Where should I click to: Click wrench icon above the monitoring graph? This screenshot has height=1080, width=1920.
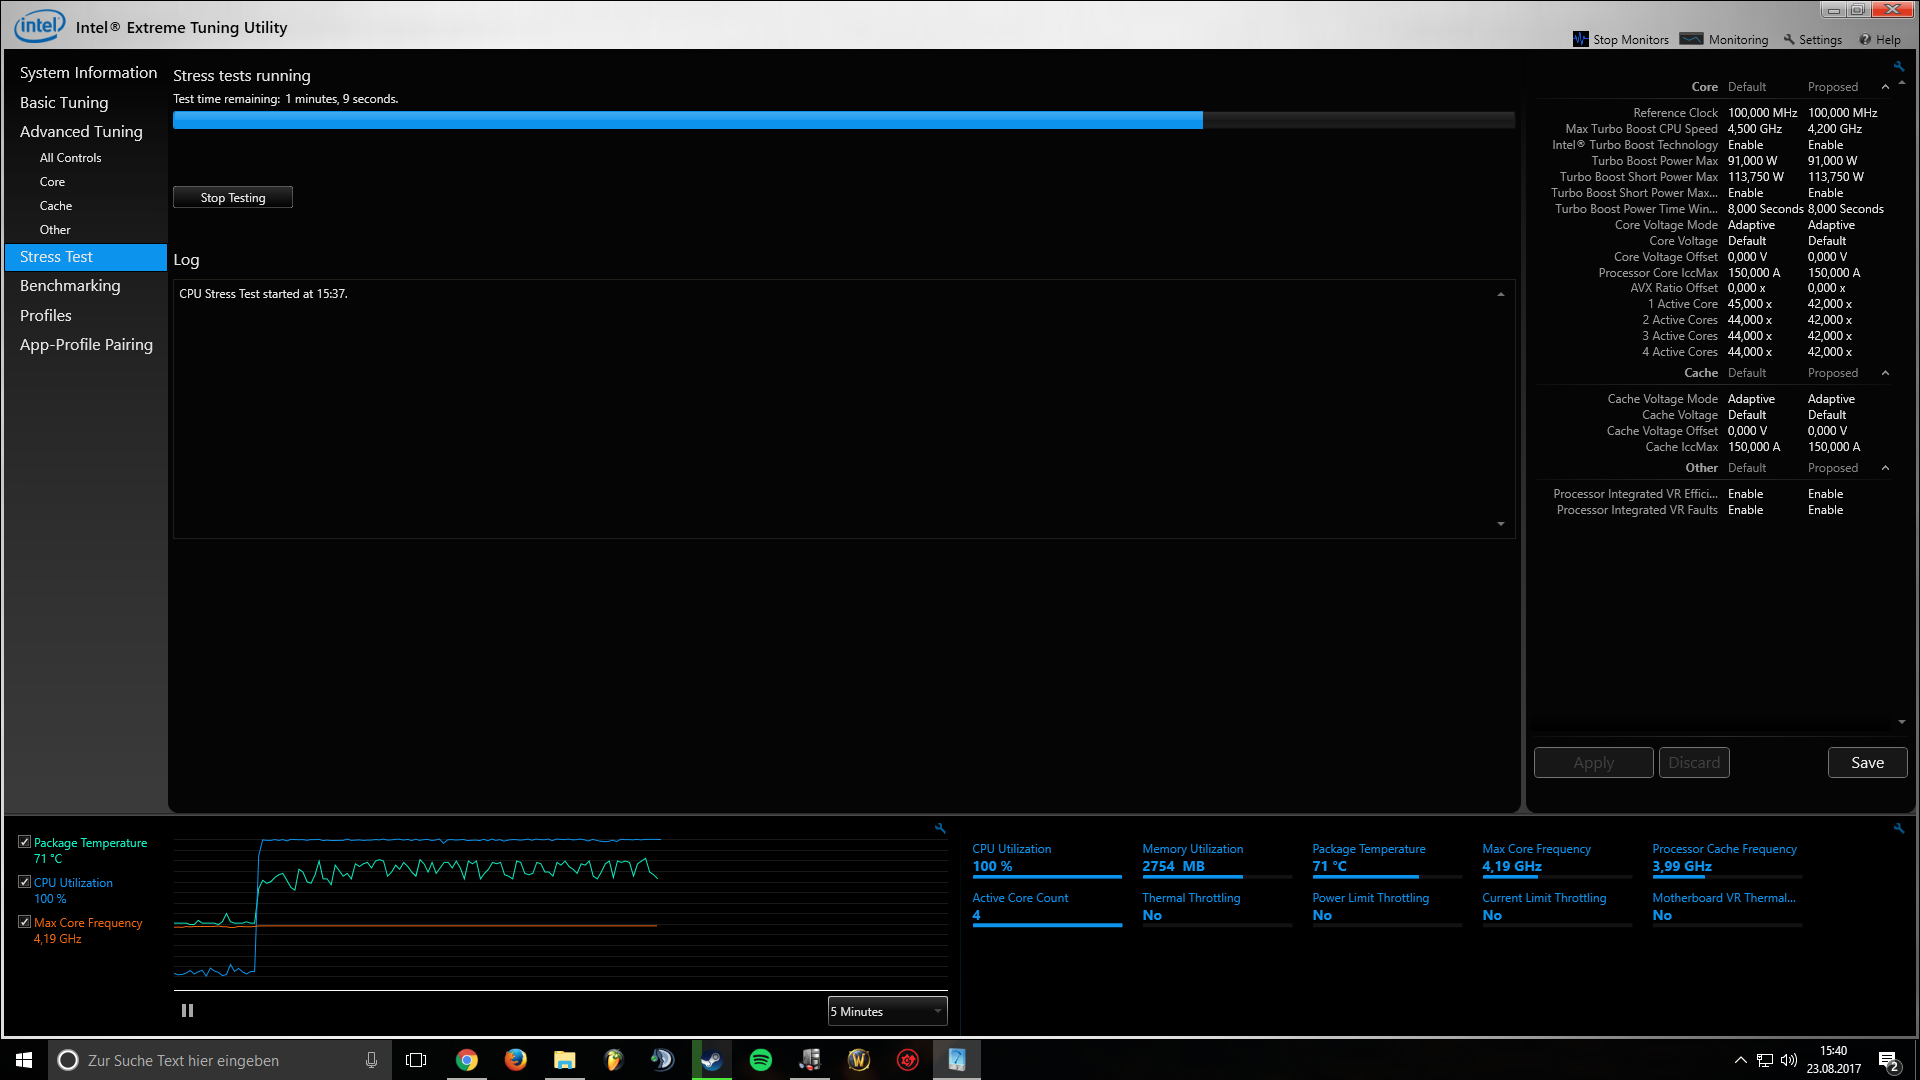940,828
